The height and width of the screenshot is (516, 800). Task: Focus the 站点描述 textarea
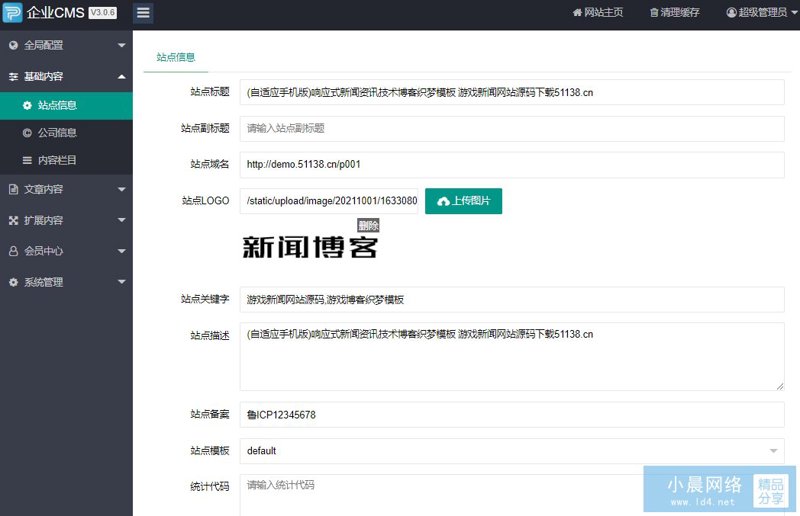tap(512, 356)
